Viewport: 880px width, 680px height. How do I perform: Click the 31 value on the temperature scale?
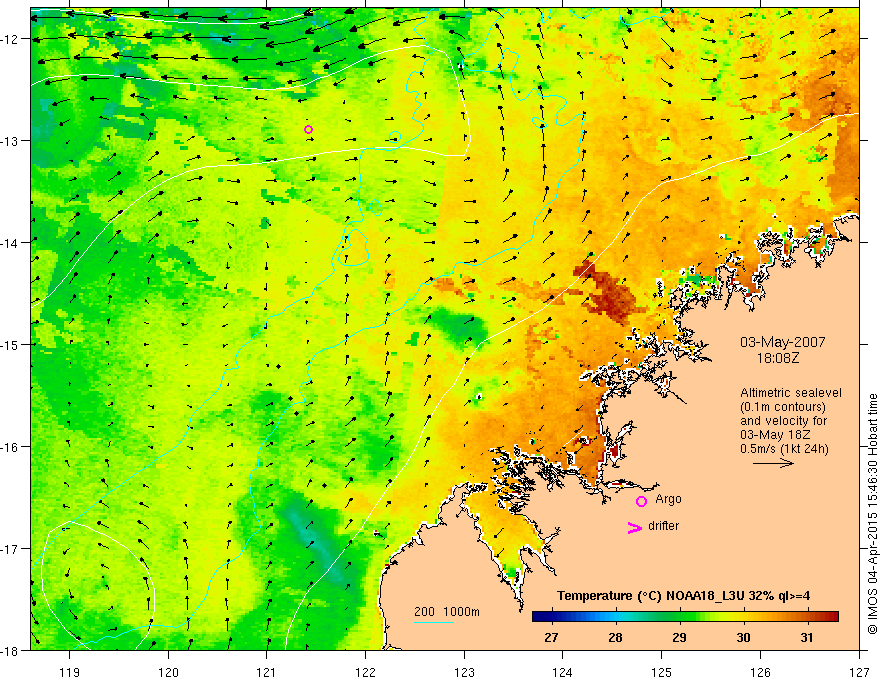click(x=806, y=637)
